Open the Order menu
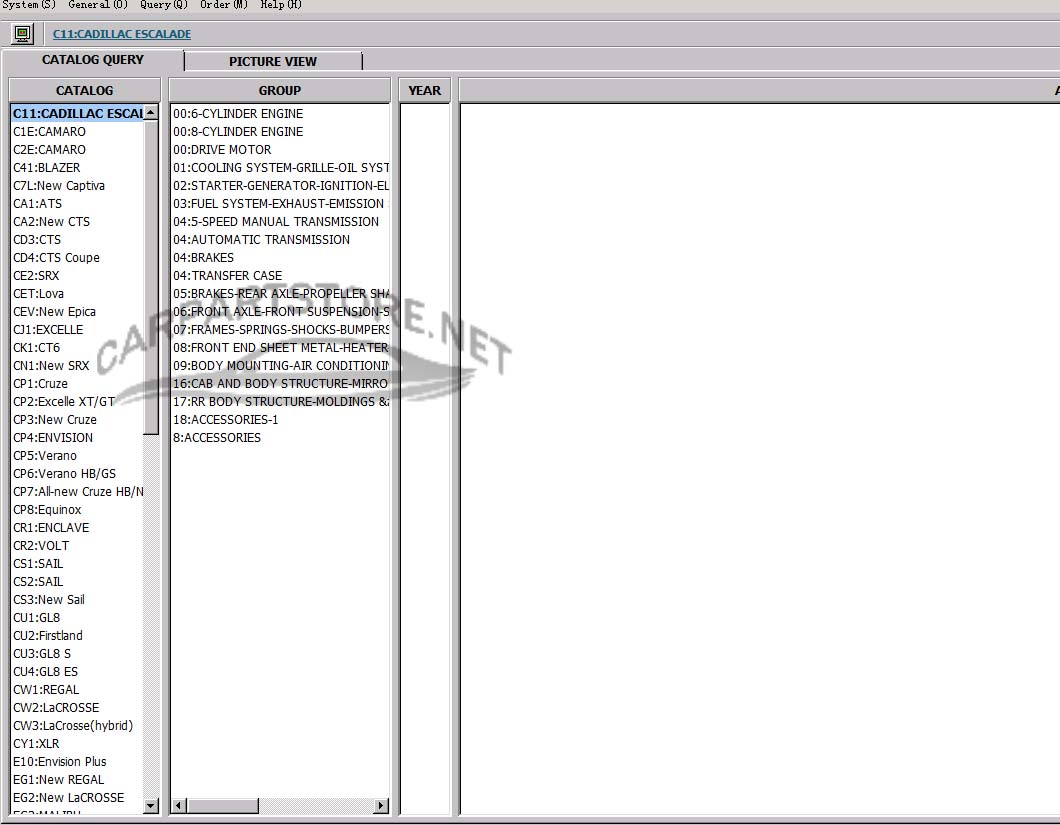Viewport: 1060px width, 825px height. tap(223, 5)
